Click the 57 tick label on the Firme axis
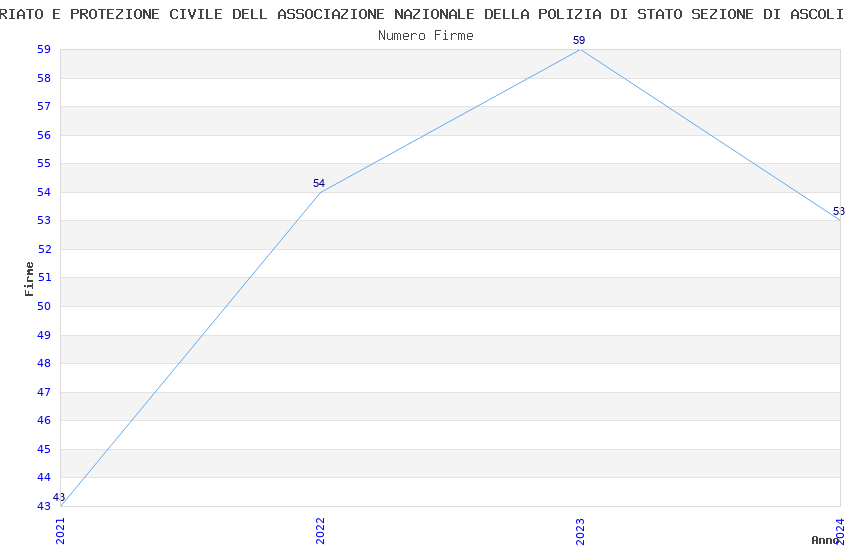850x550 pixels. (44, 106)
